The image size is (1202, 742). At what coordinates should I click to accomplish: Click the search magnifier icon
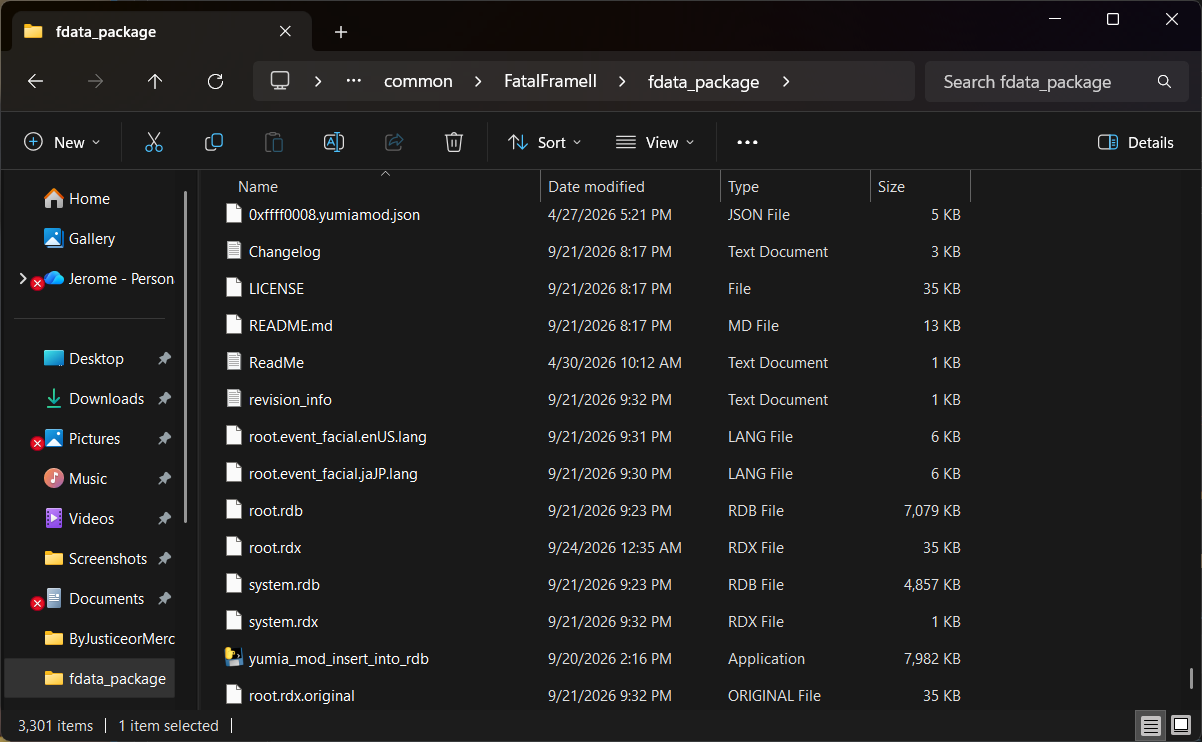point(1164,82)
